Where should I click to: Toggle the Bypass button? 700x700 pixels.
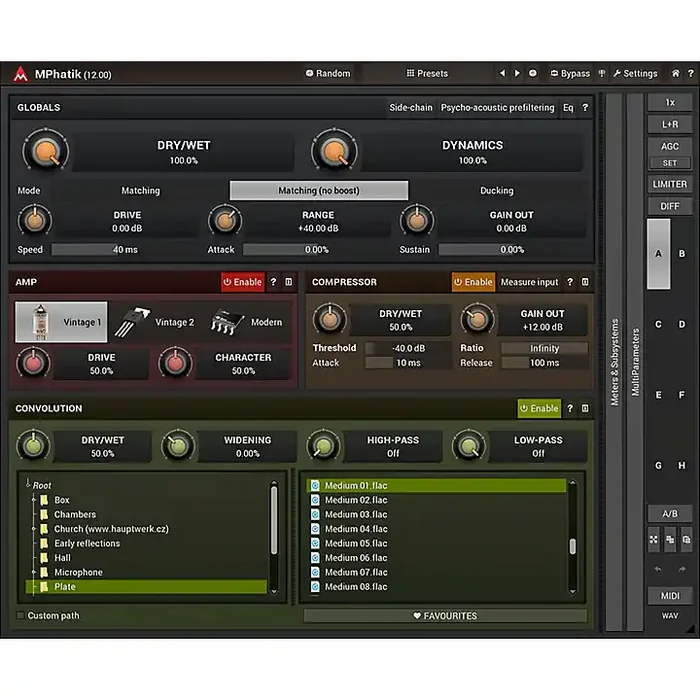click(x=571, y=73)
